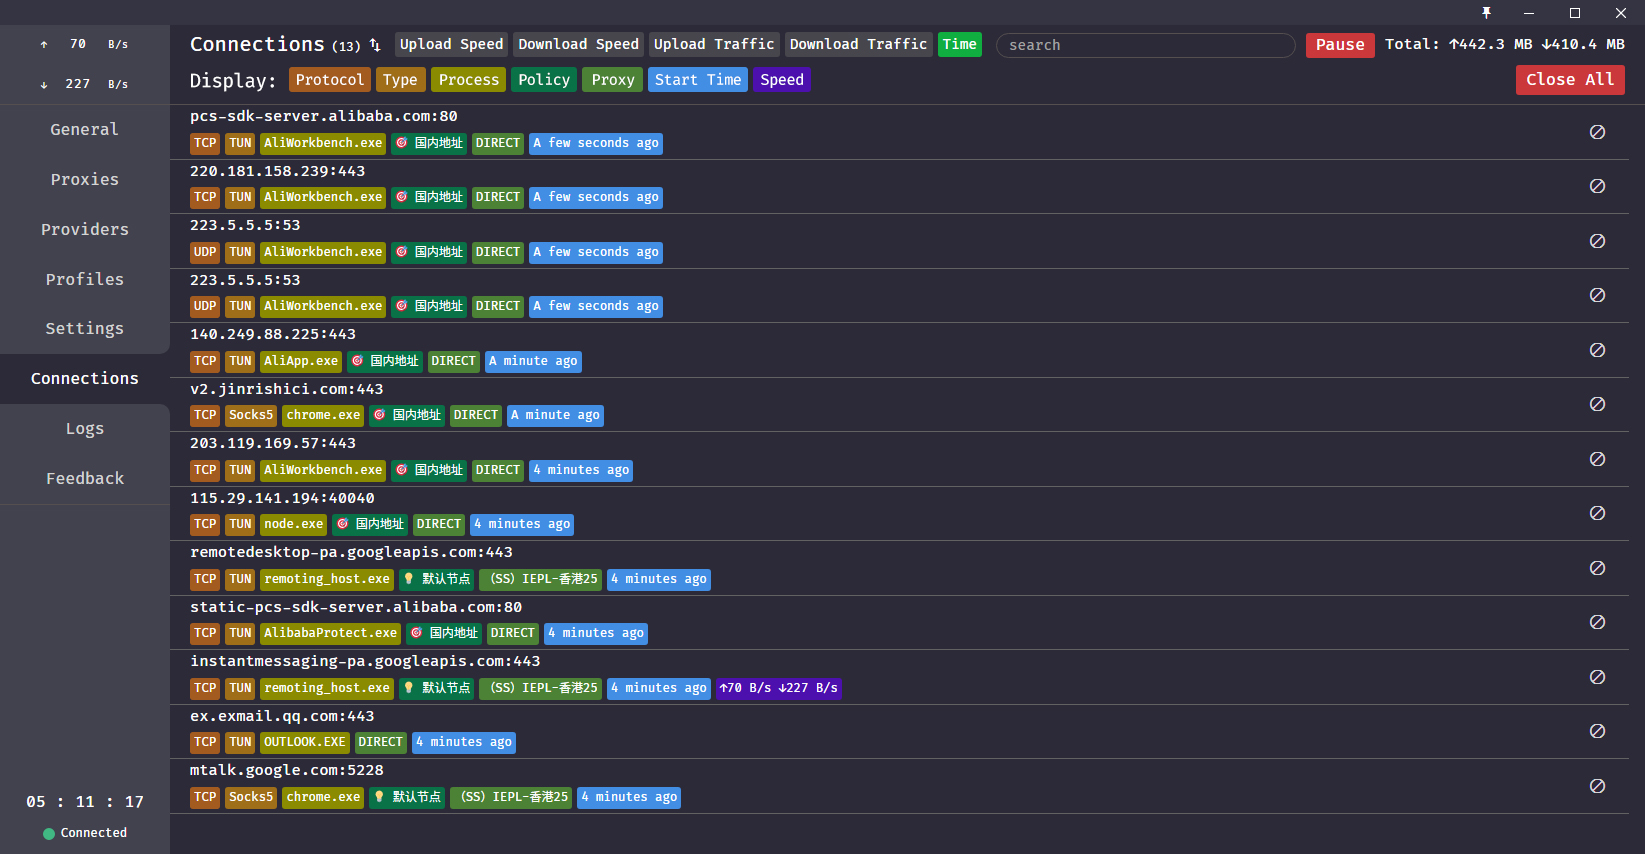Click the ↑70 B/s ↓227 B/s speed tag
Image resolution: width=1645 pixels, height=854 pixels.
(x=778, y=688)
